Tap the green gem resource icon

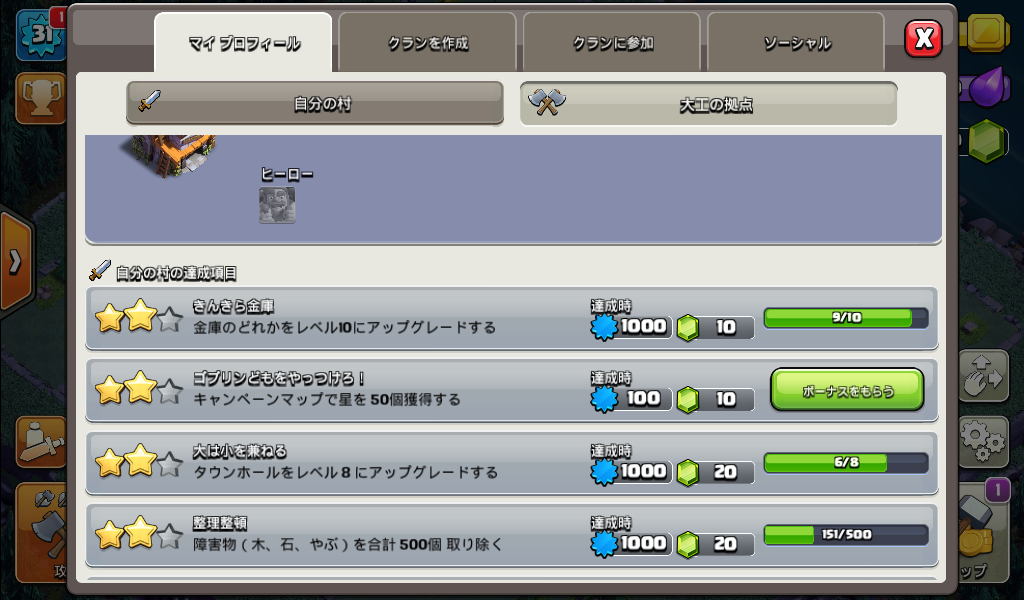tap(985, 140)
